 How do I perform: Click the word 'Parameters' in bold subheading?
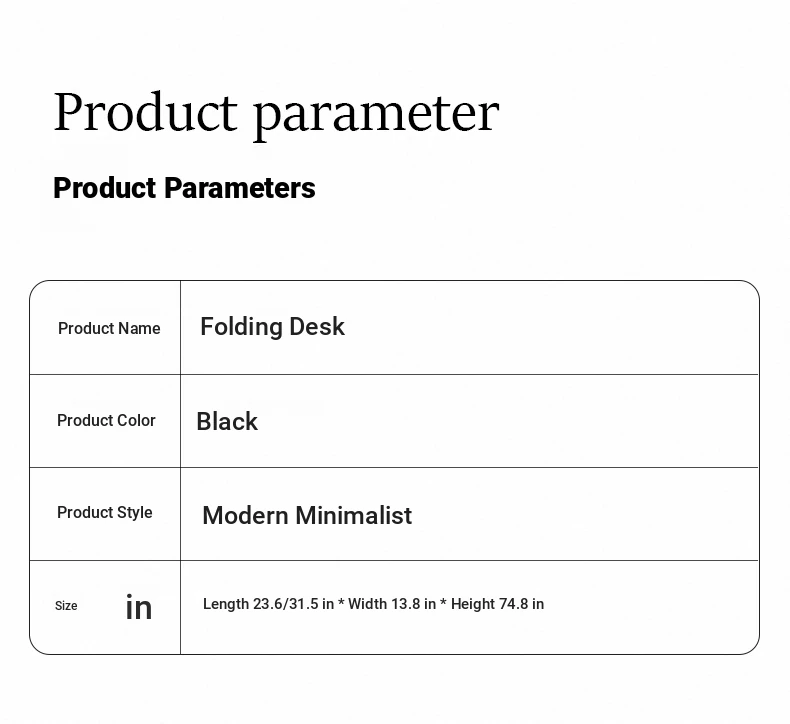[x=240, y=188]
